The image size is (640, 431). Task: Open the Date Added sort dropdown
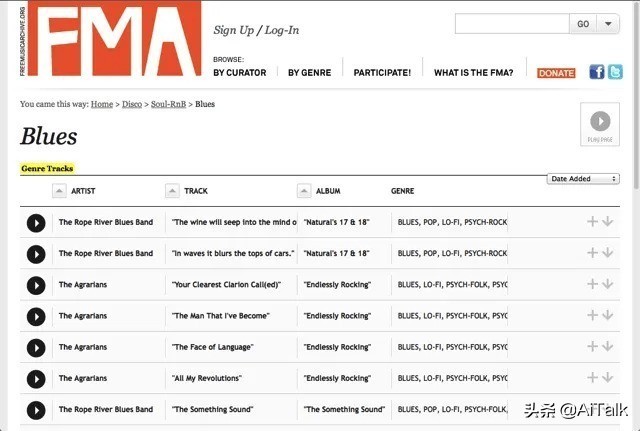pos(583,179)
